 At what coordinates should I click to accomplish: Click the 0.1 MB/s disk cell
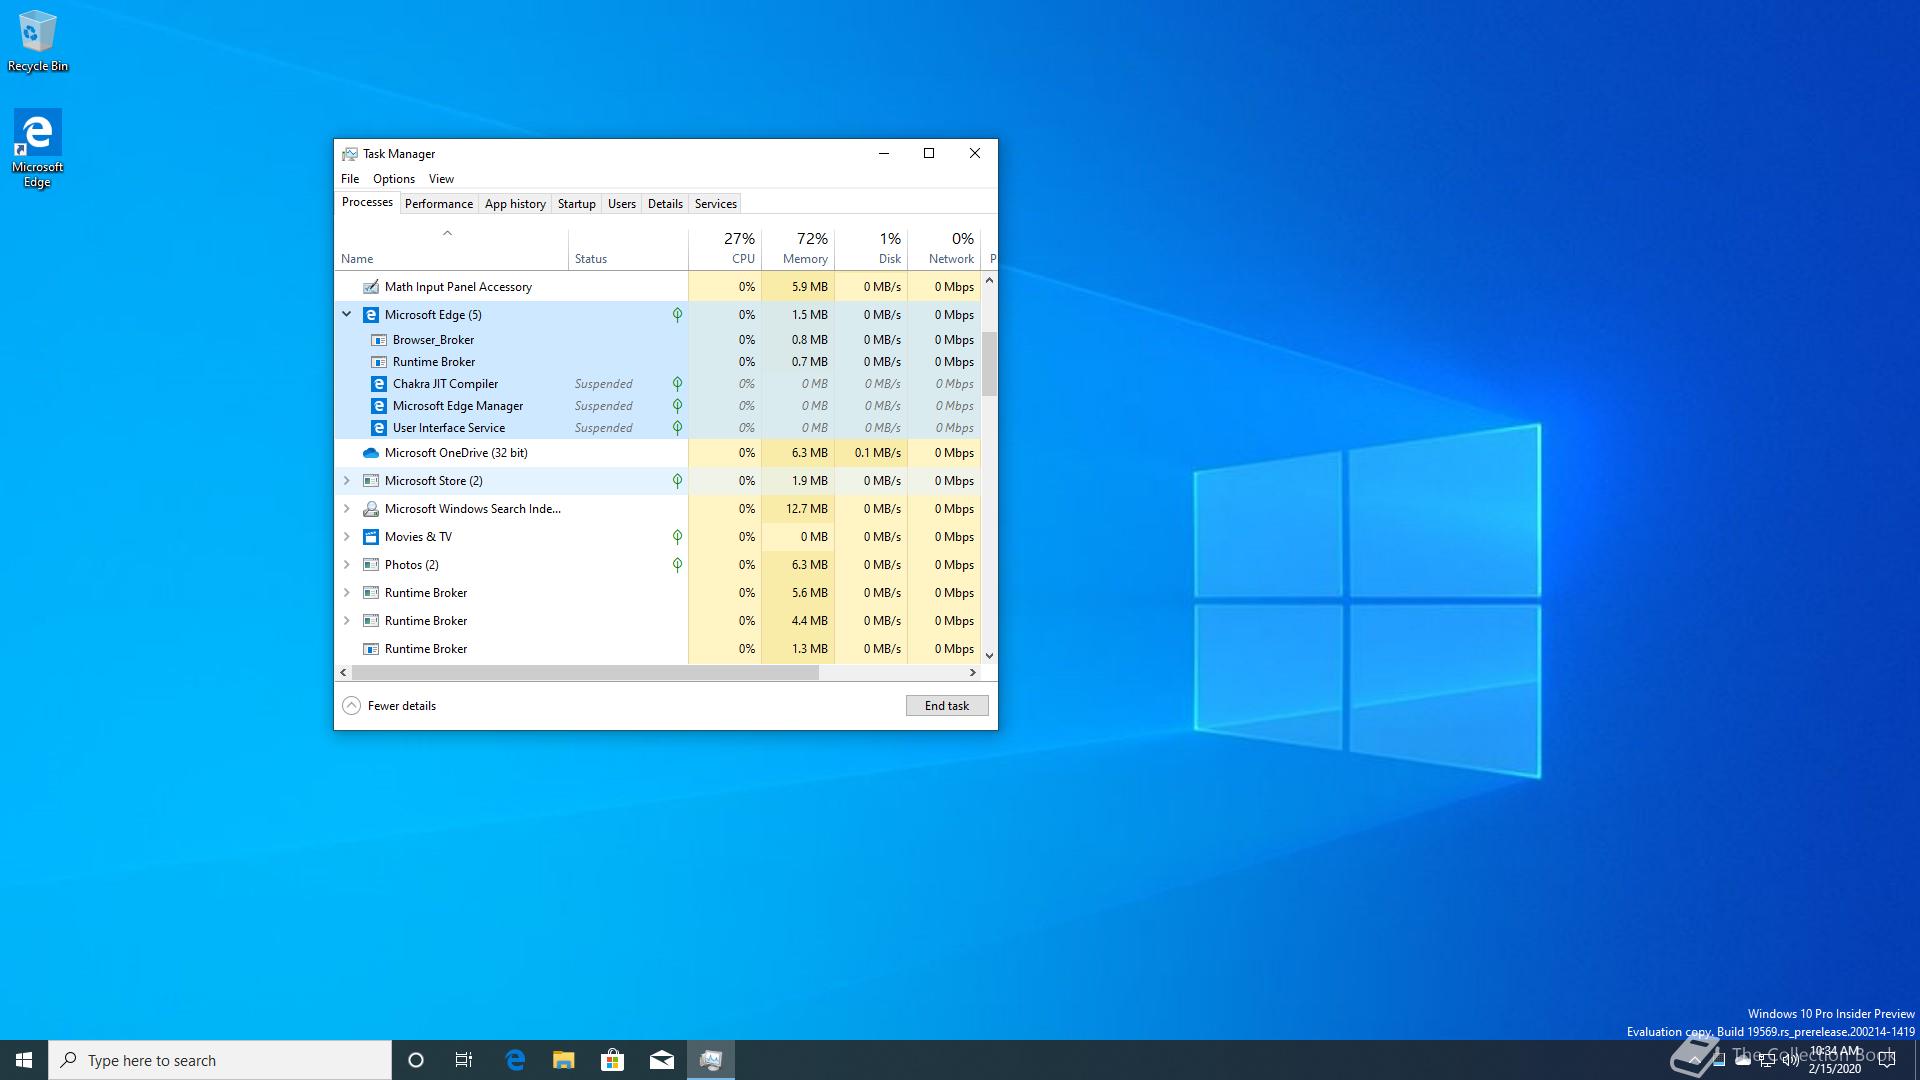(x=871, y=453)
